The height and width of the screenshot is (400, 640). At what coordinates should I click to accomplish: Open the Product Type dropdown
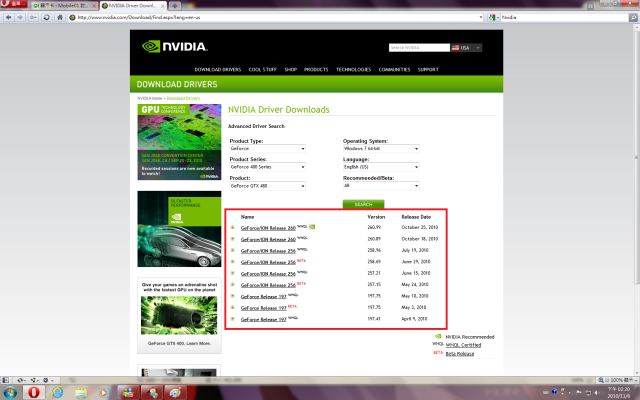[267, 149]
